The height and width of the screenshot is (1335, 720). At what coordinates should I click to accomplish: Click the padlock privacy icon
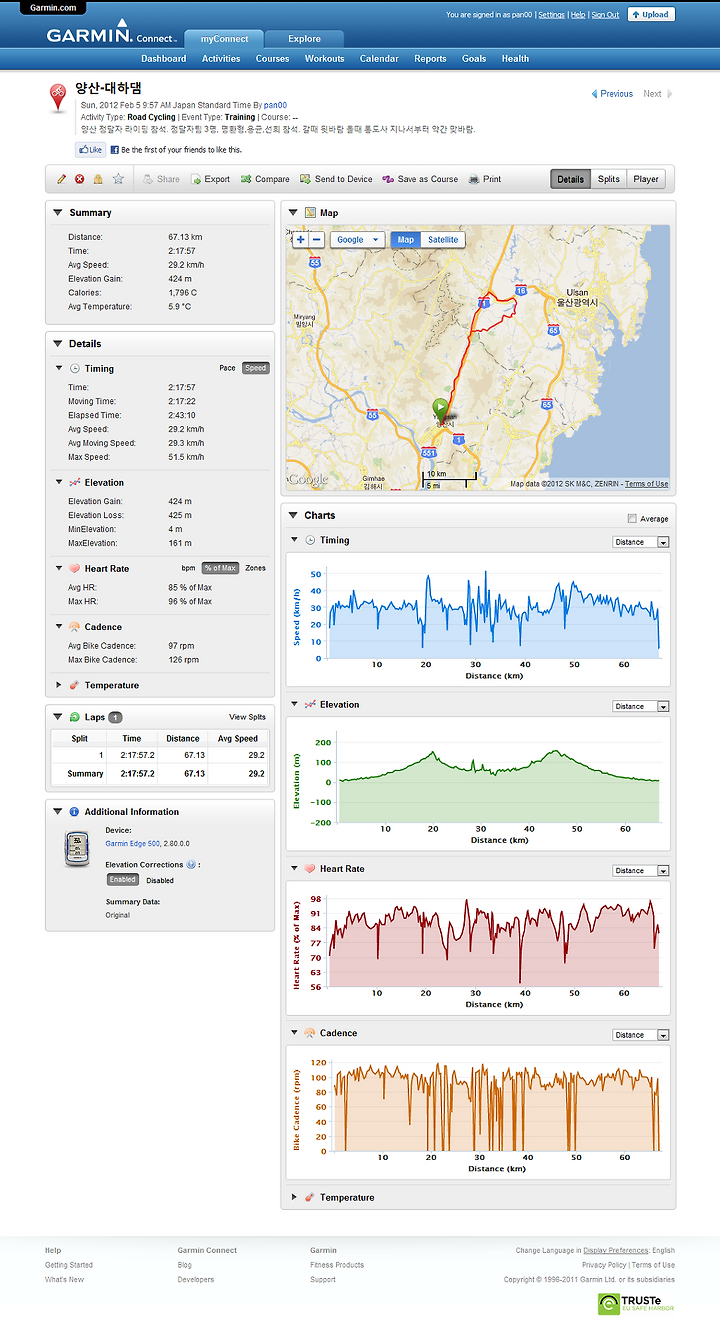[x=98, y=179]
